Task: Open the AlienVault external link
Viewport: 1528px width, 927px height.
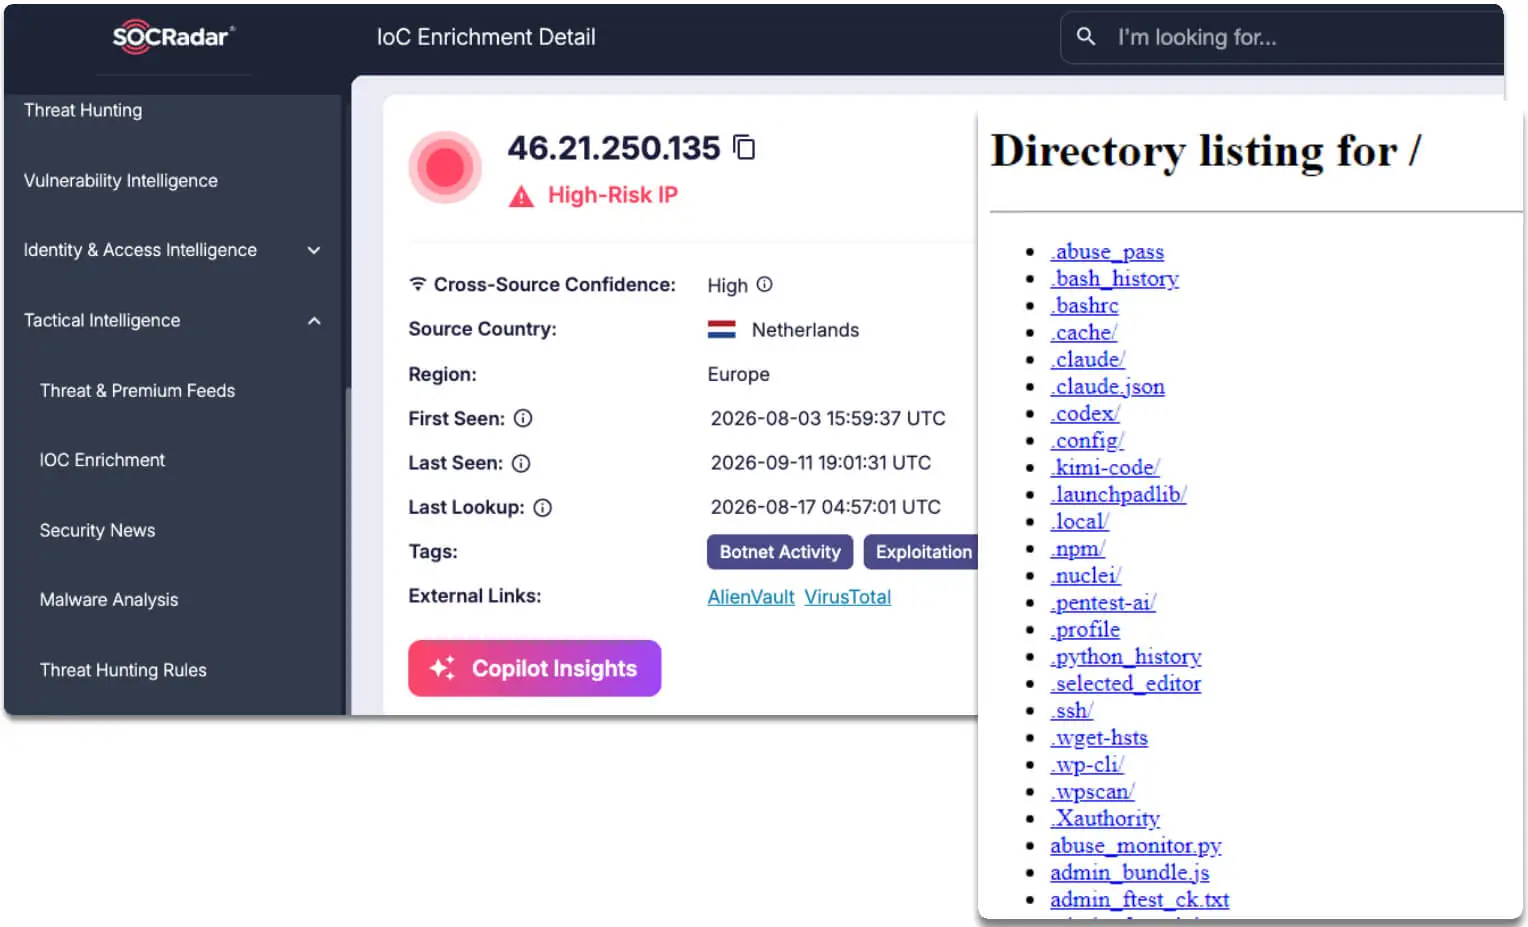Action: [x=751, y=597]
